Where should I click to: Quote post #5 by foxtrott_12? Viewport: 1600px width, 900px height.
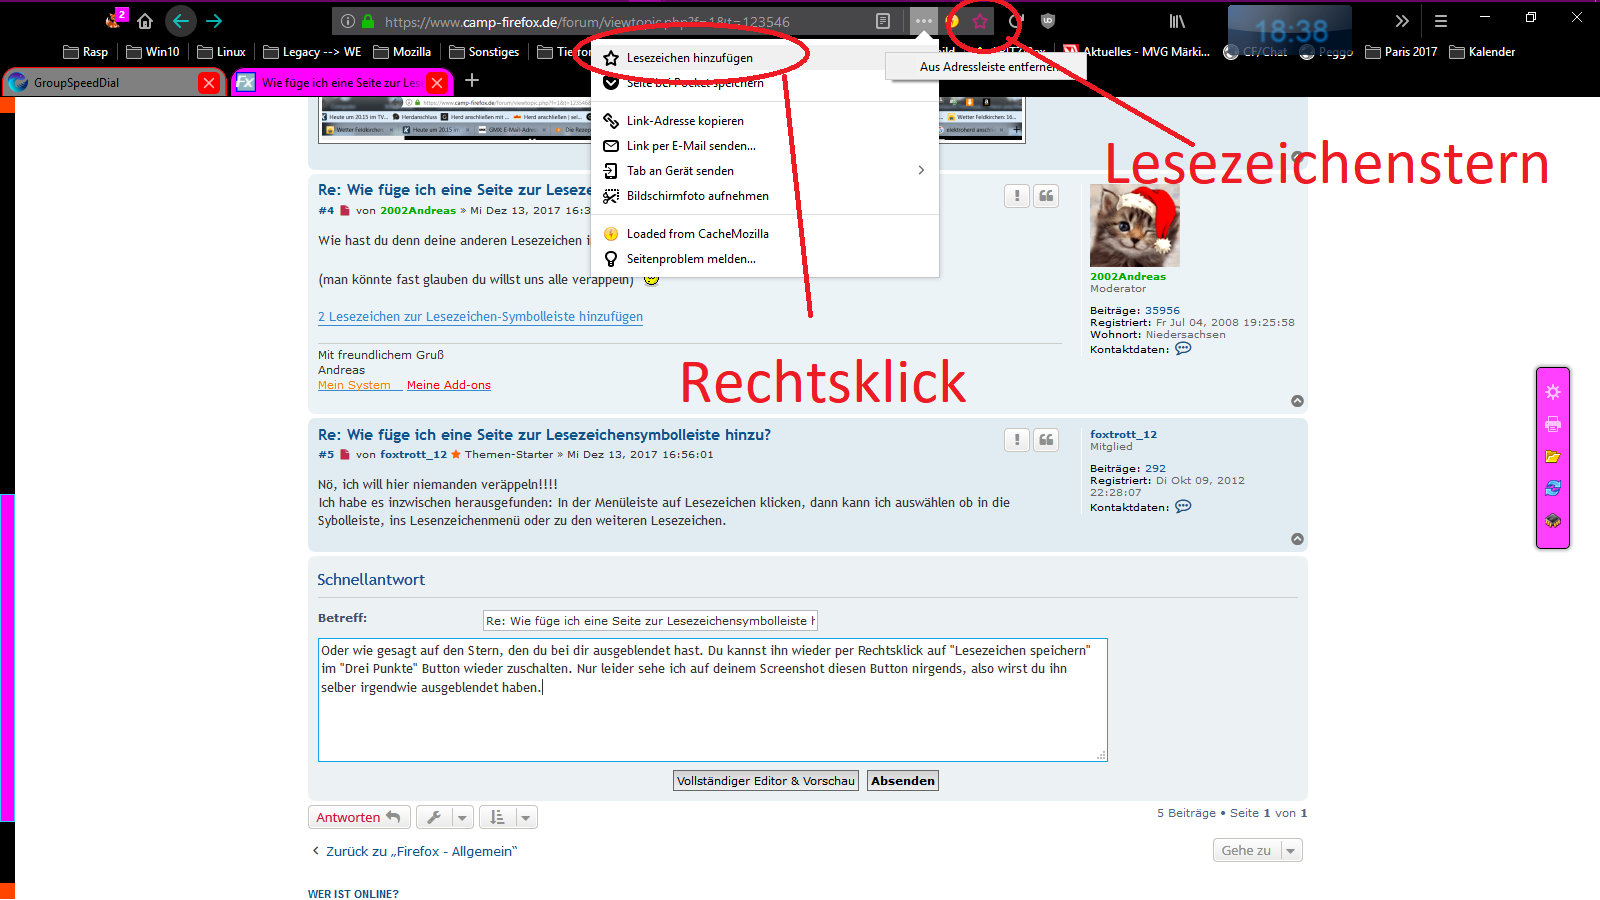click(1046, 440)
